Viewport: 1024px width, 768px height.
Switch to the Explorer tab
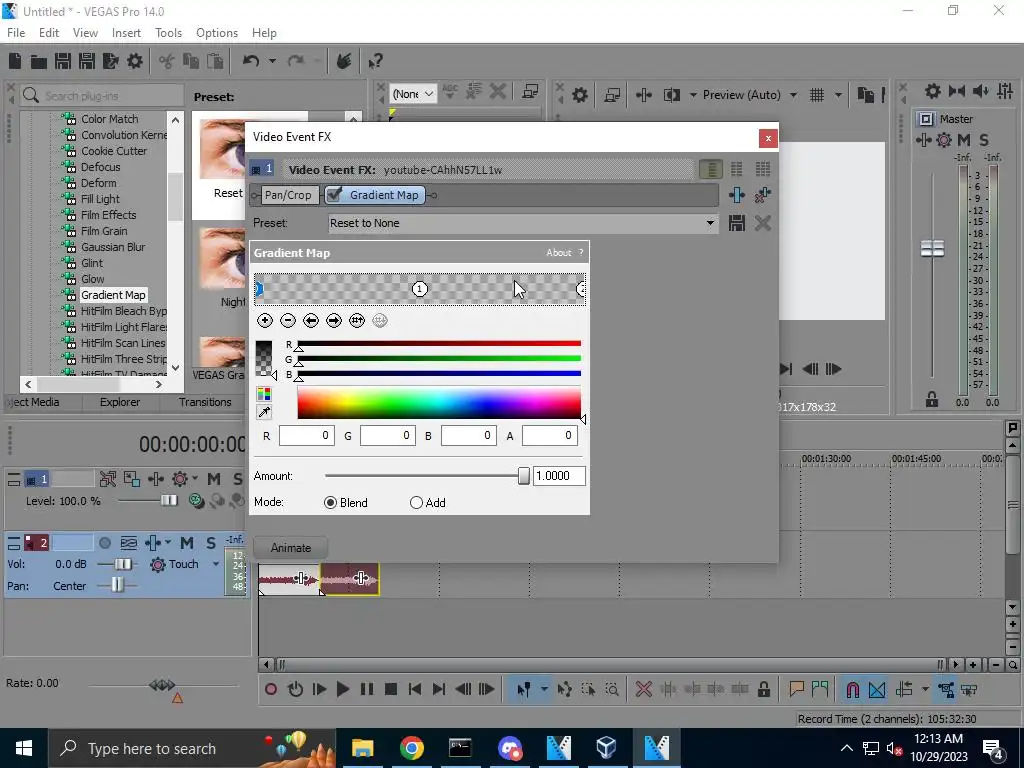click(x=120, y=402)
